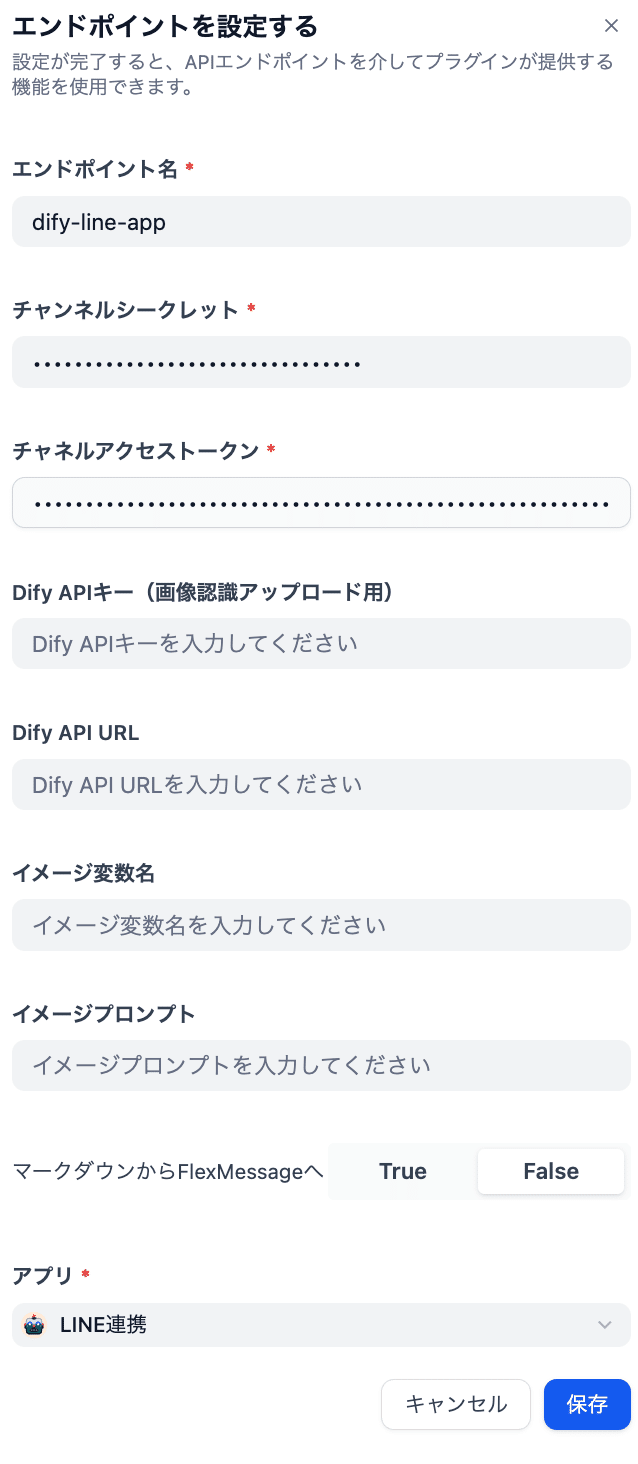638x1464 pixels.
Task: Click the チャンネルシークレット password field
Action: click(x=320, y=362)
